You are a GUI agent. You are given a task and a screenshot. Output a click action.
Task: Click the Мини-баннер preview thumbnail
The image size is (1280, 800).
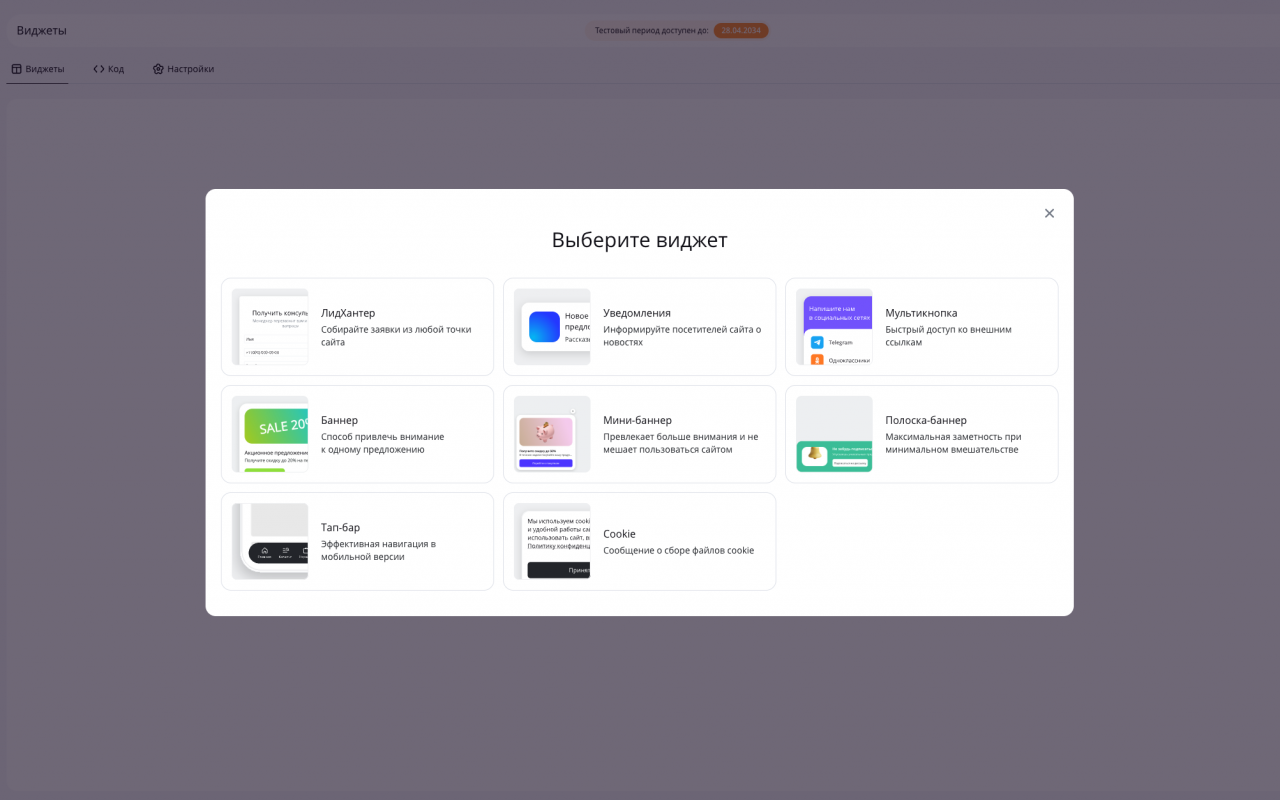coord(552,434)
